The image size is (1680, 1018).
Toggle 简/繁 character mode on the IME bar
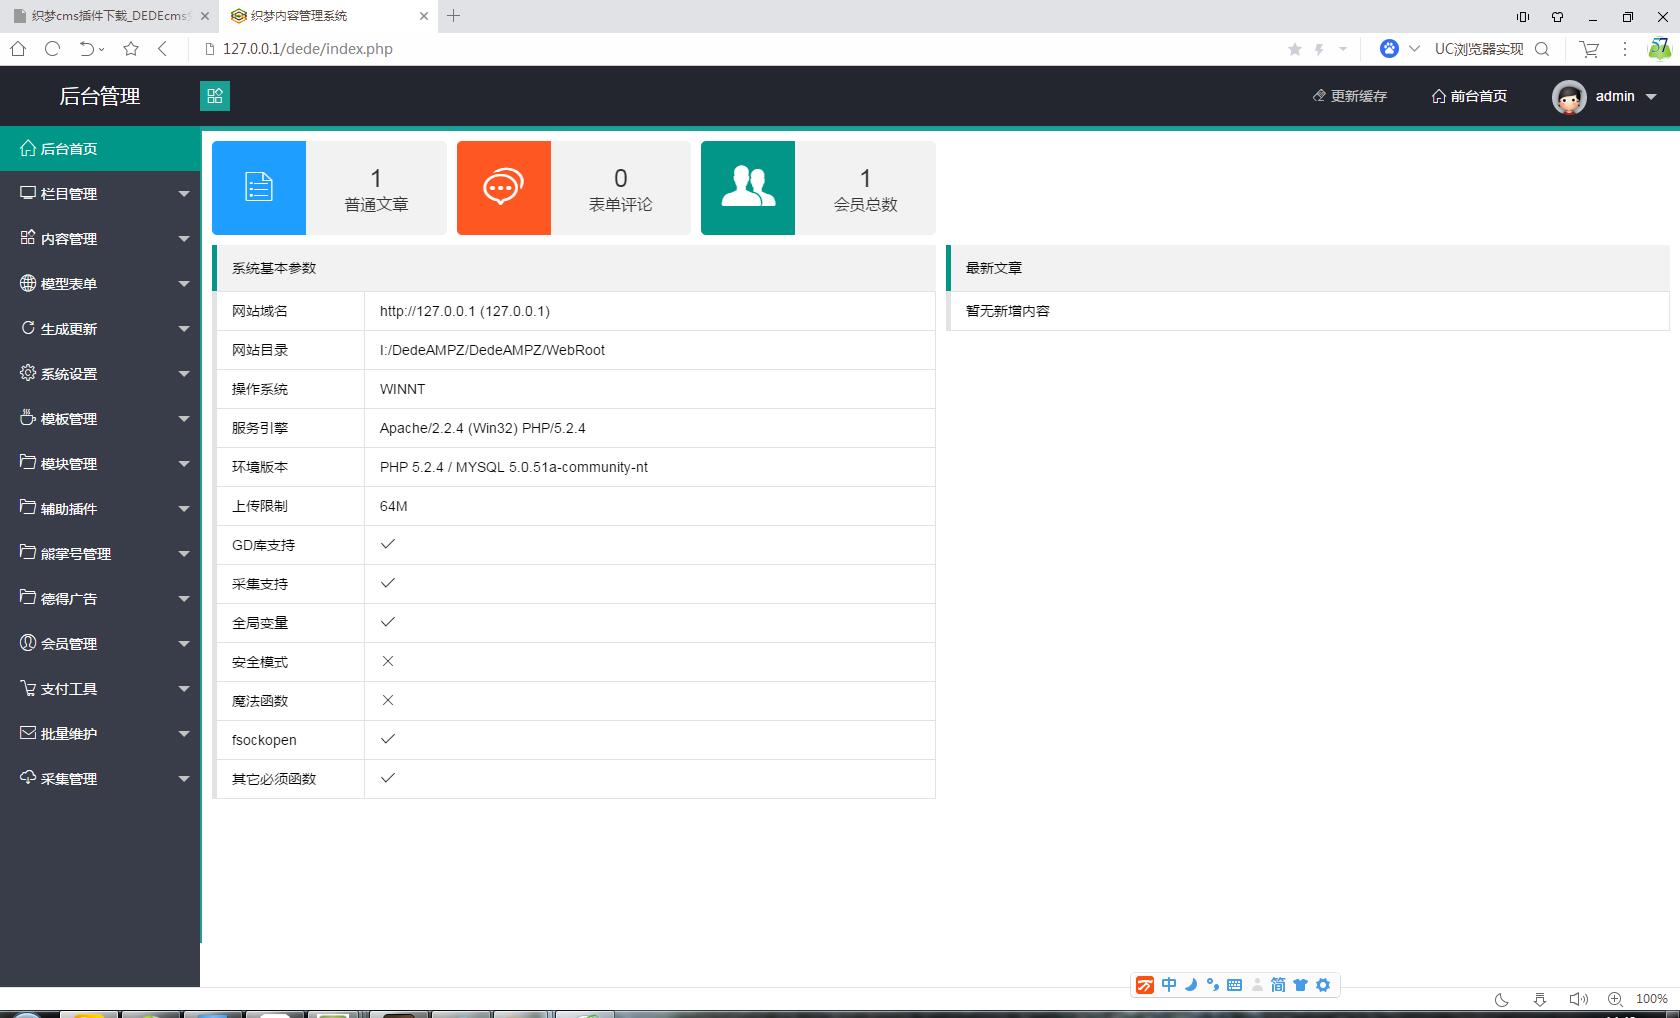click(x=1277, y=985)
